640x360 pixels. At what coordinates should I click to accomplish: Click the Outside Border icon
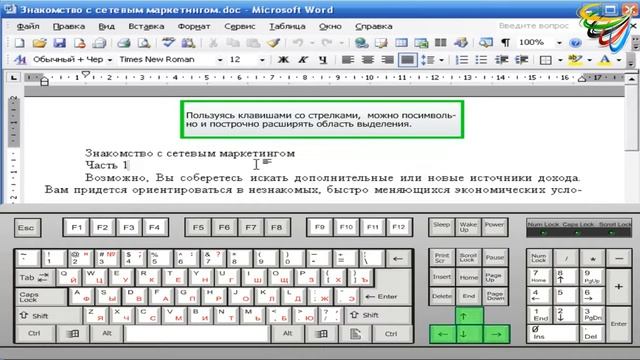pos(546,60)
